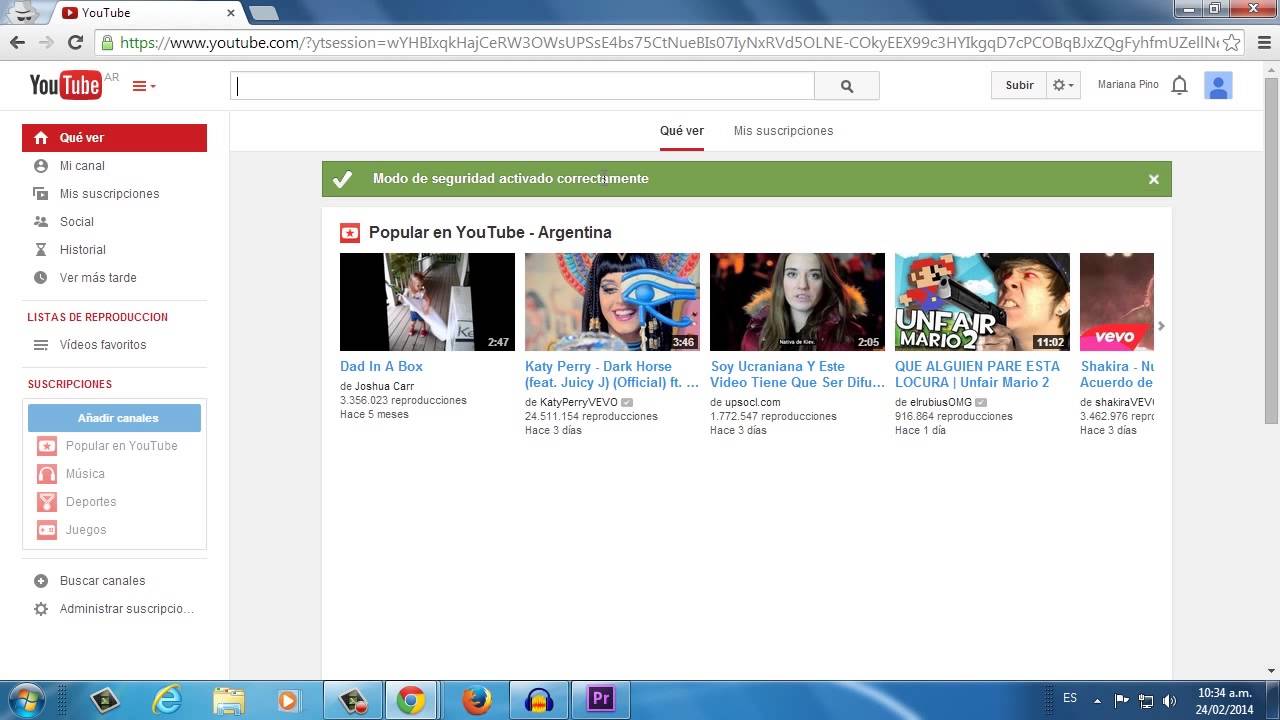Viewport: 1280px width, 720px height.
Task: Open the Unfair Mario 2 thumbnail
Action: [982, 302]
